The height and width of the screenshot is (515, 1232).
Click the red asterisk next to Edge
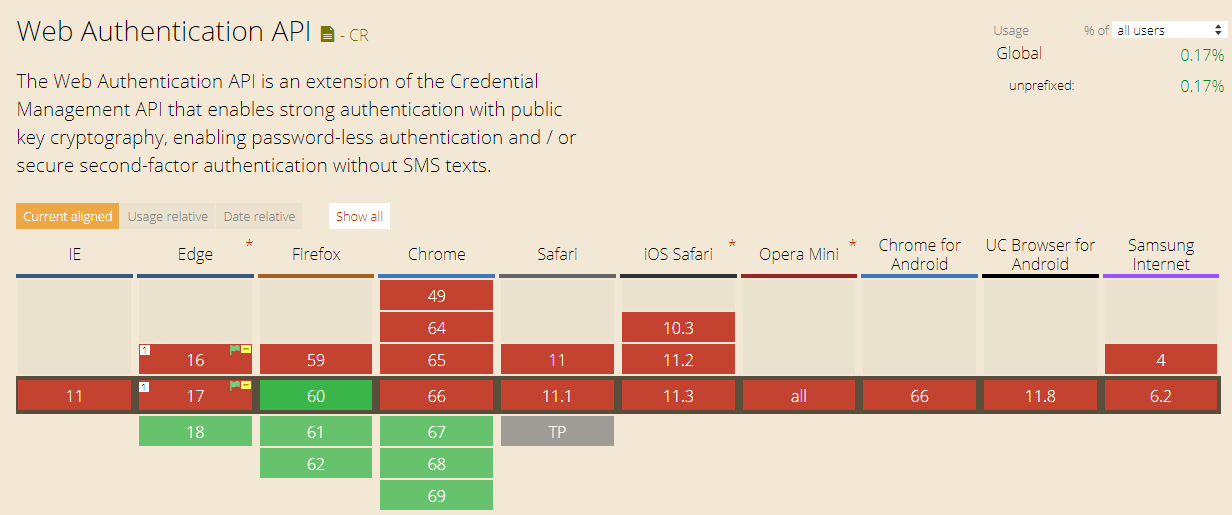[249, 244]
